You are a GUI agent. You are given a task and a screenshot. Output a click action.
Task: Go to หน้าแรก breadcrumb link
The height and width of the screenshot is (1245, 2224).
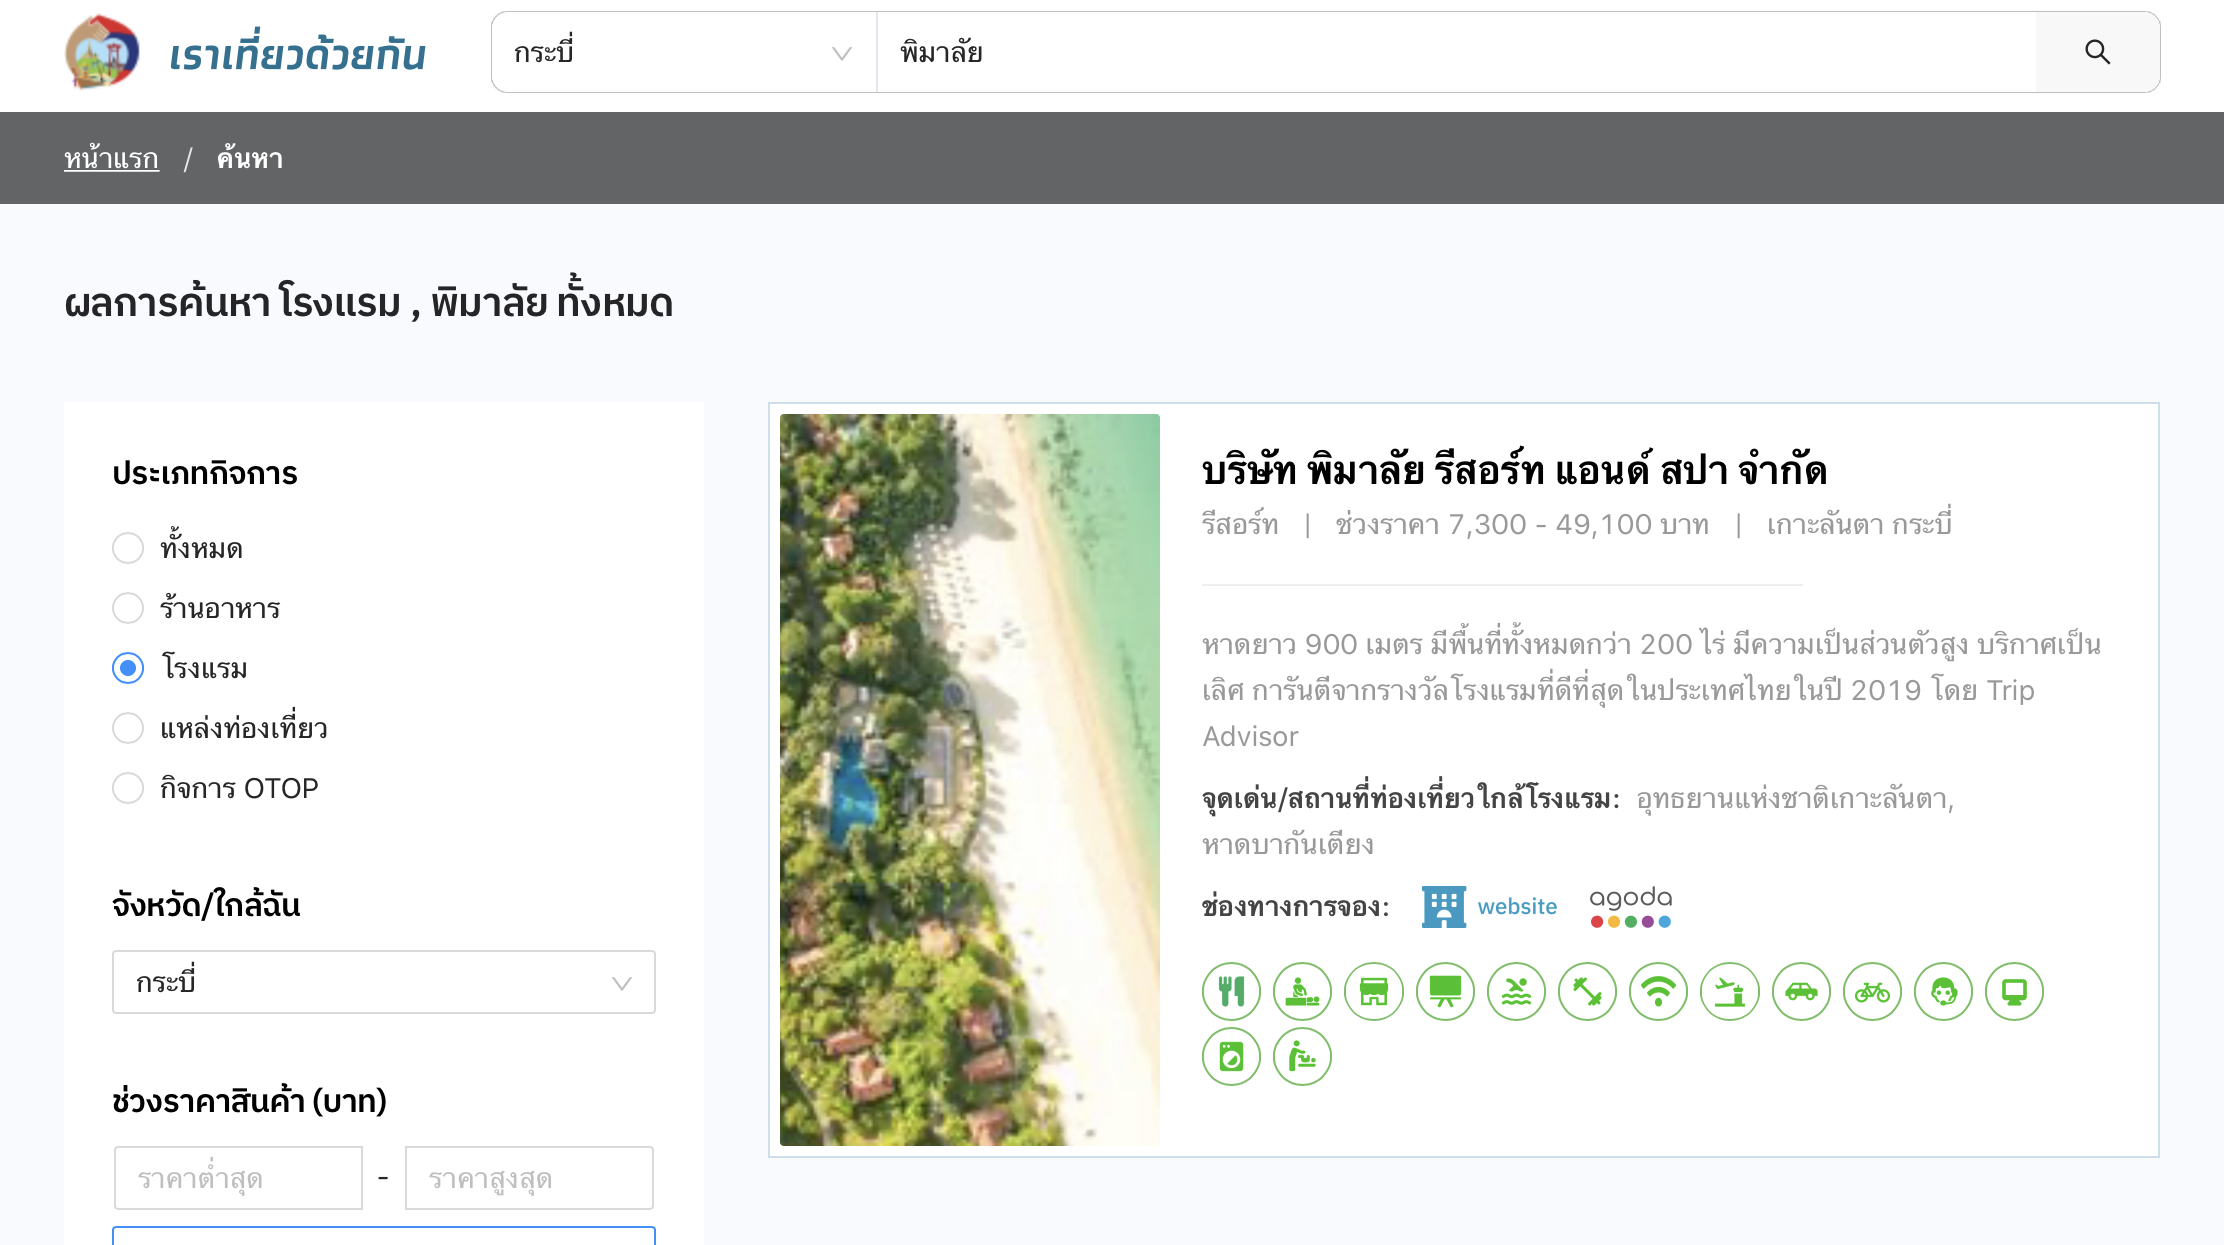tap(111, 158)
